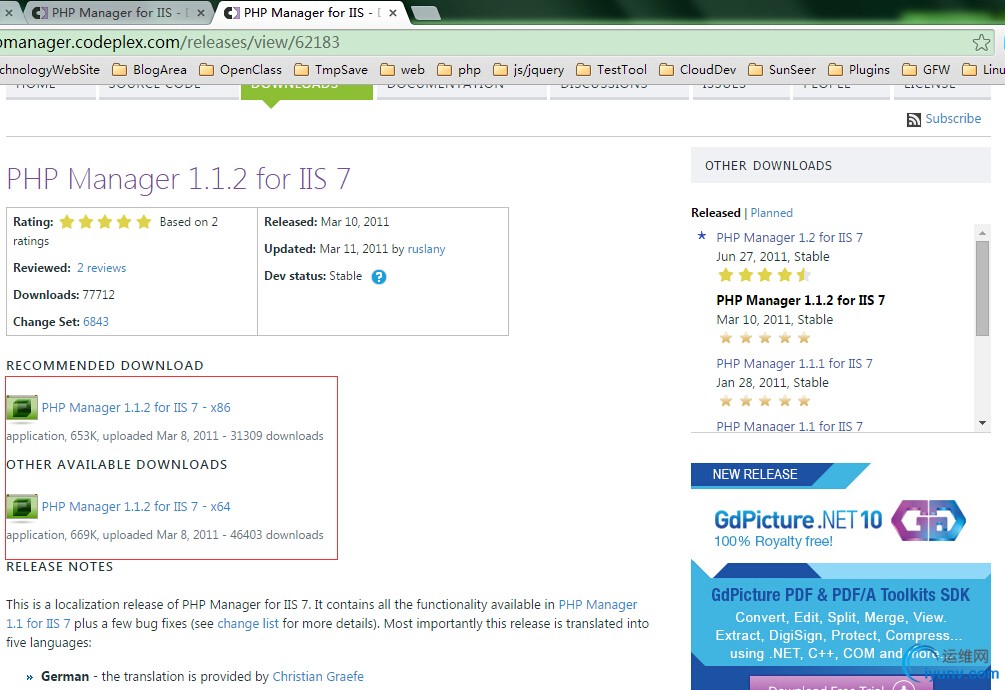Screen dimensions: 1005x690
Task: Click the Subscribe link
Action: (x=953, y=119)
